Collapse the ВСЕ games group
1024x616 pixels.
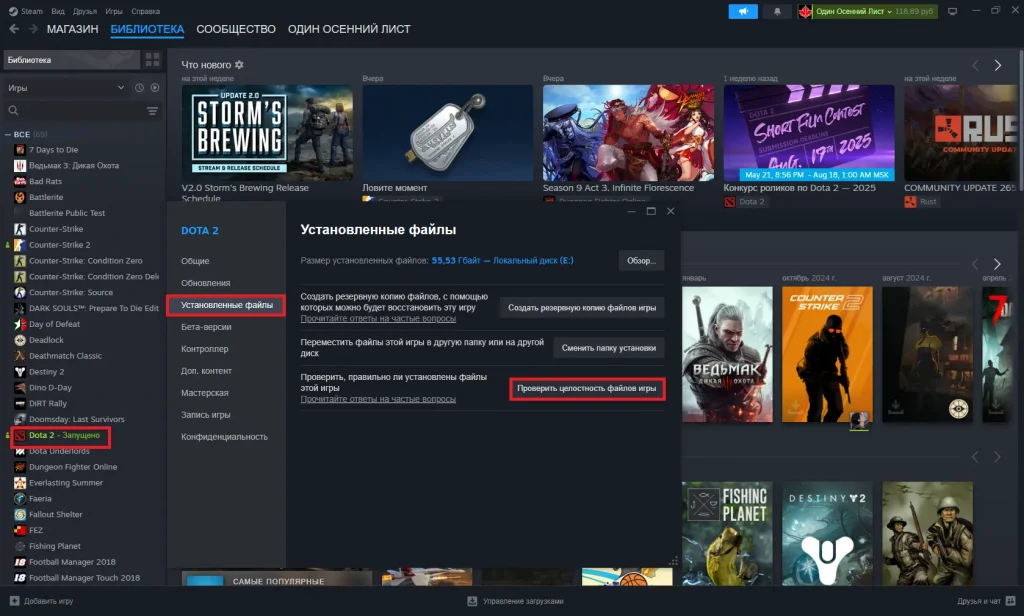coord(8,135)
